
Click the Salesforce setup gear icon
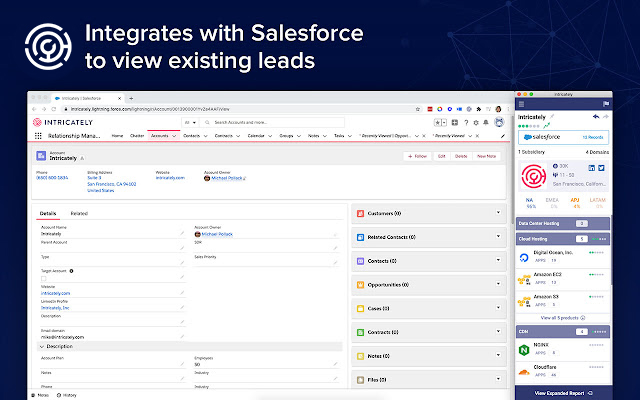[476, 122]
